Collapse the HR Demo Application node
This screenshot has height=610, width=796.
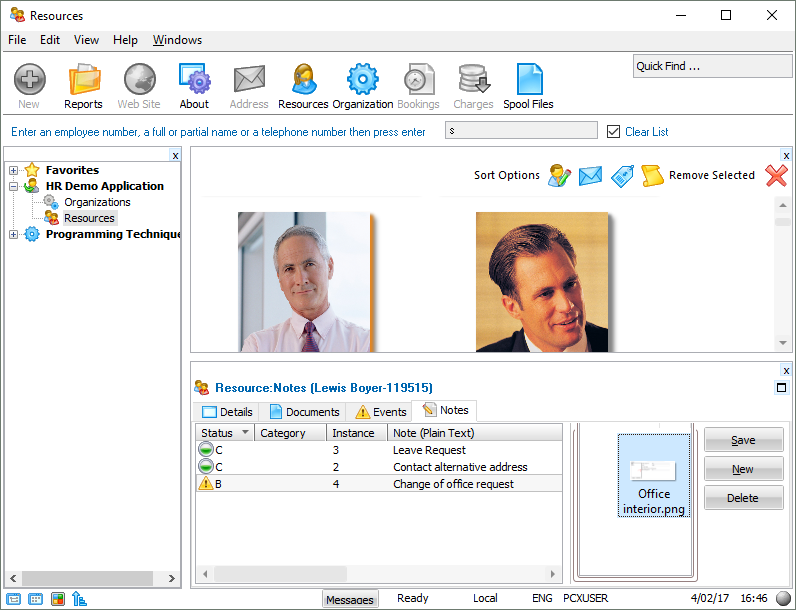[14, 186]
